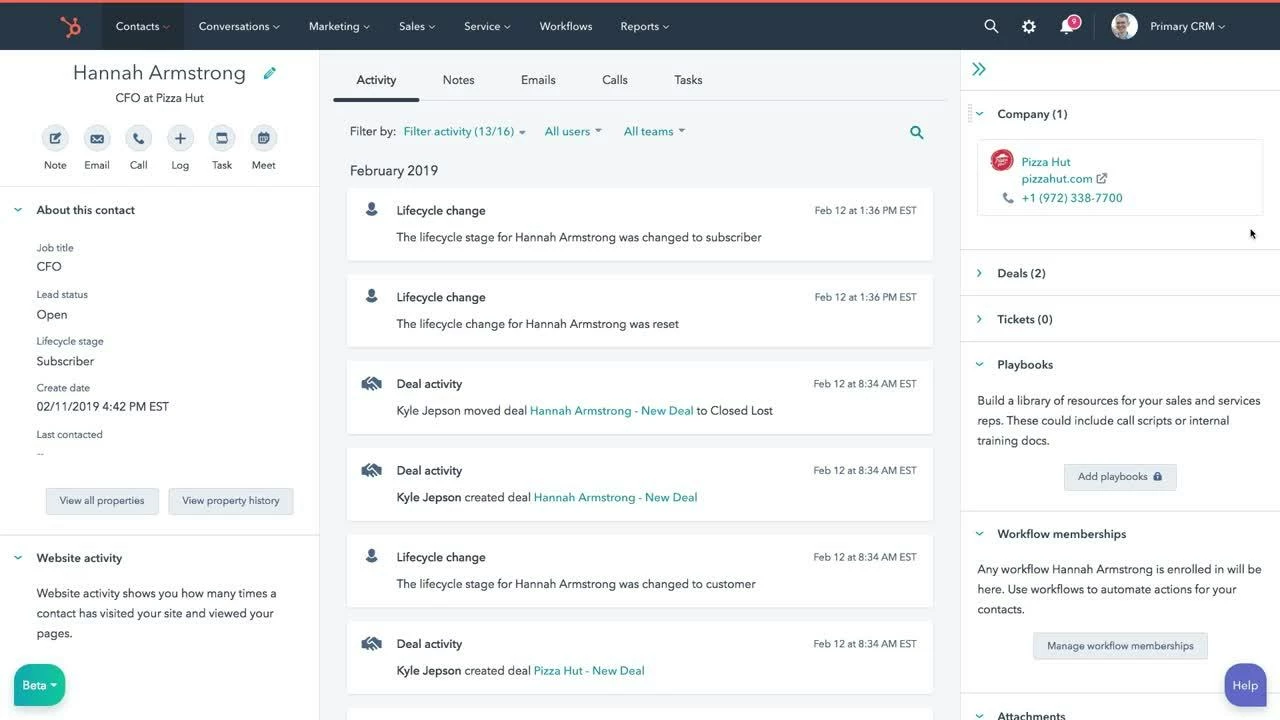Collapse the Workflow memberships section

[979, 534]
